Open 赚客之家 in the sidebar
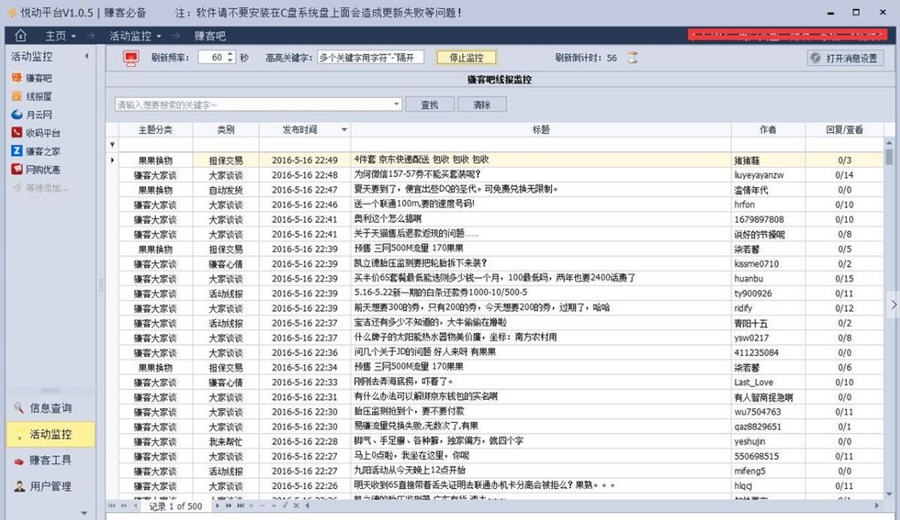The width and height of the screenshot is (900, 520). pos(36,151)
